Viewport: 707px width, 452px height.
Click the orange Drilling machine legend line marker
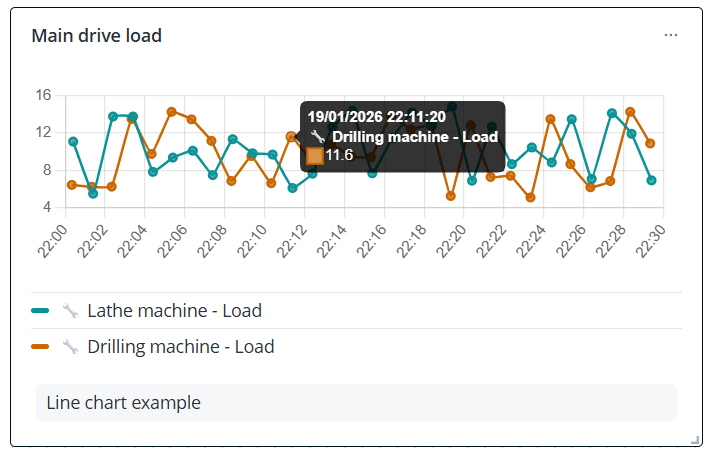[x=40, y=346]
